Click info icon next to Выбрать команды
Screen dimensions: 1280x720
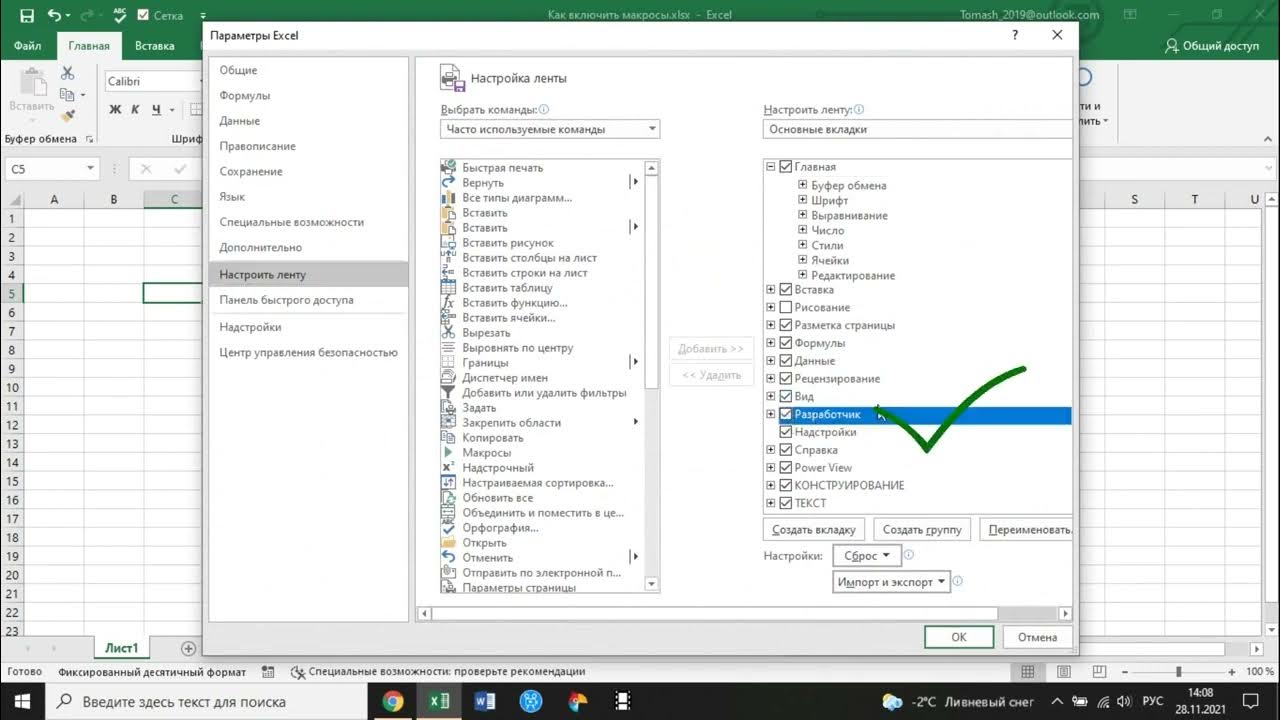544,110
